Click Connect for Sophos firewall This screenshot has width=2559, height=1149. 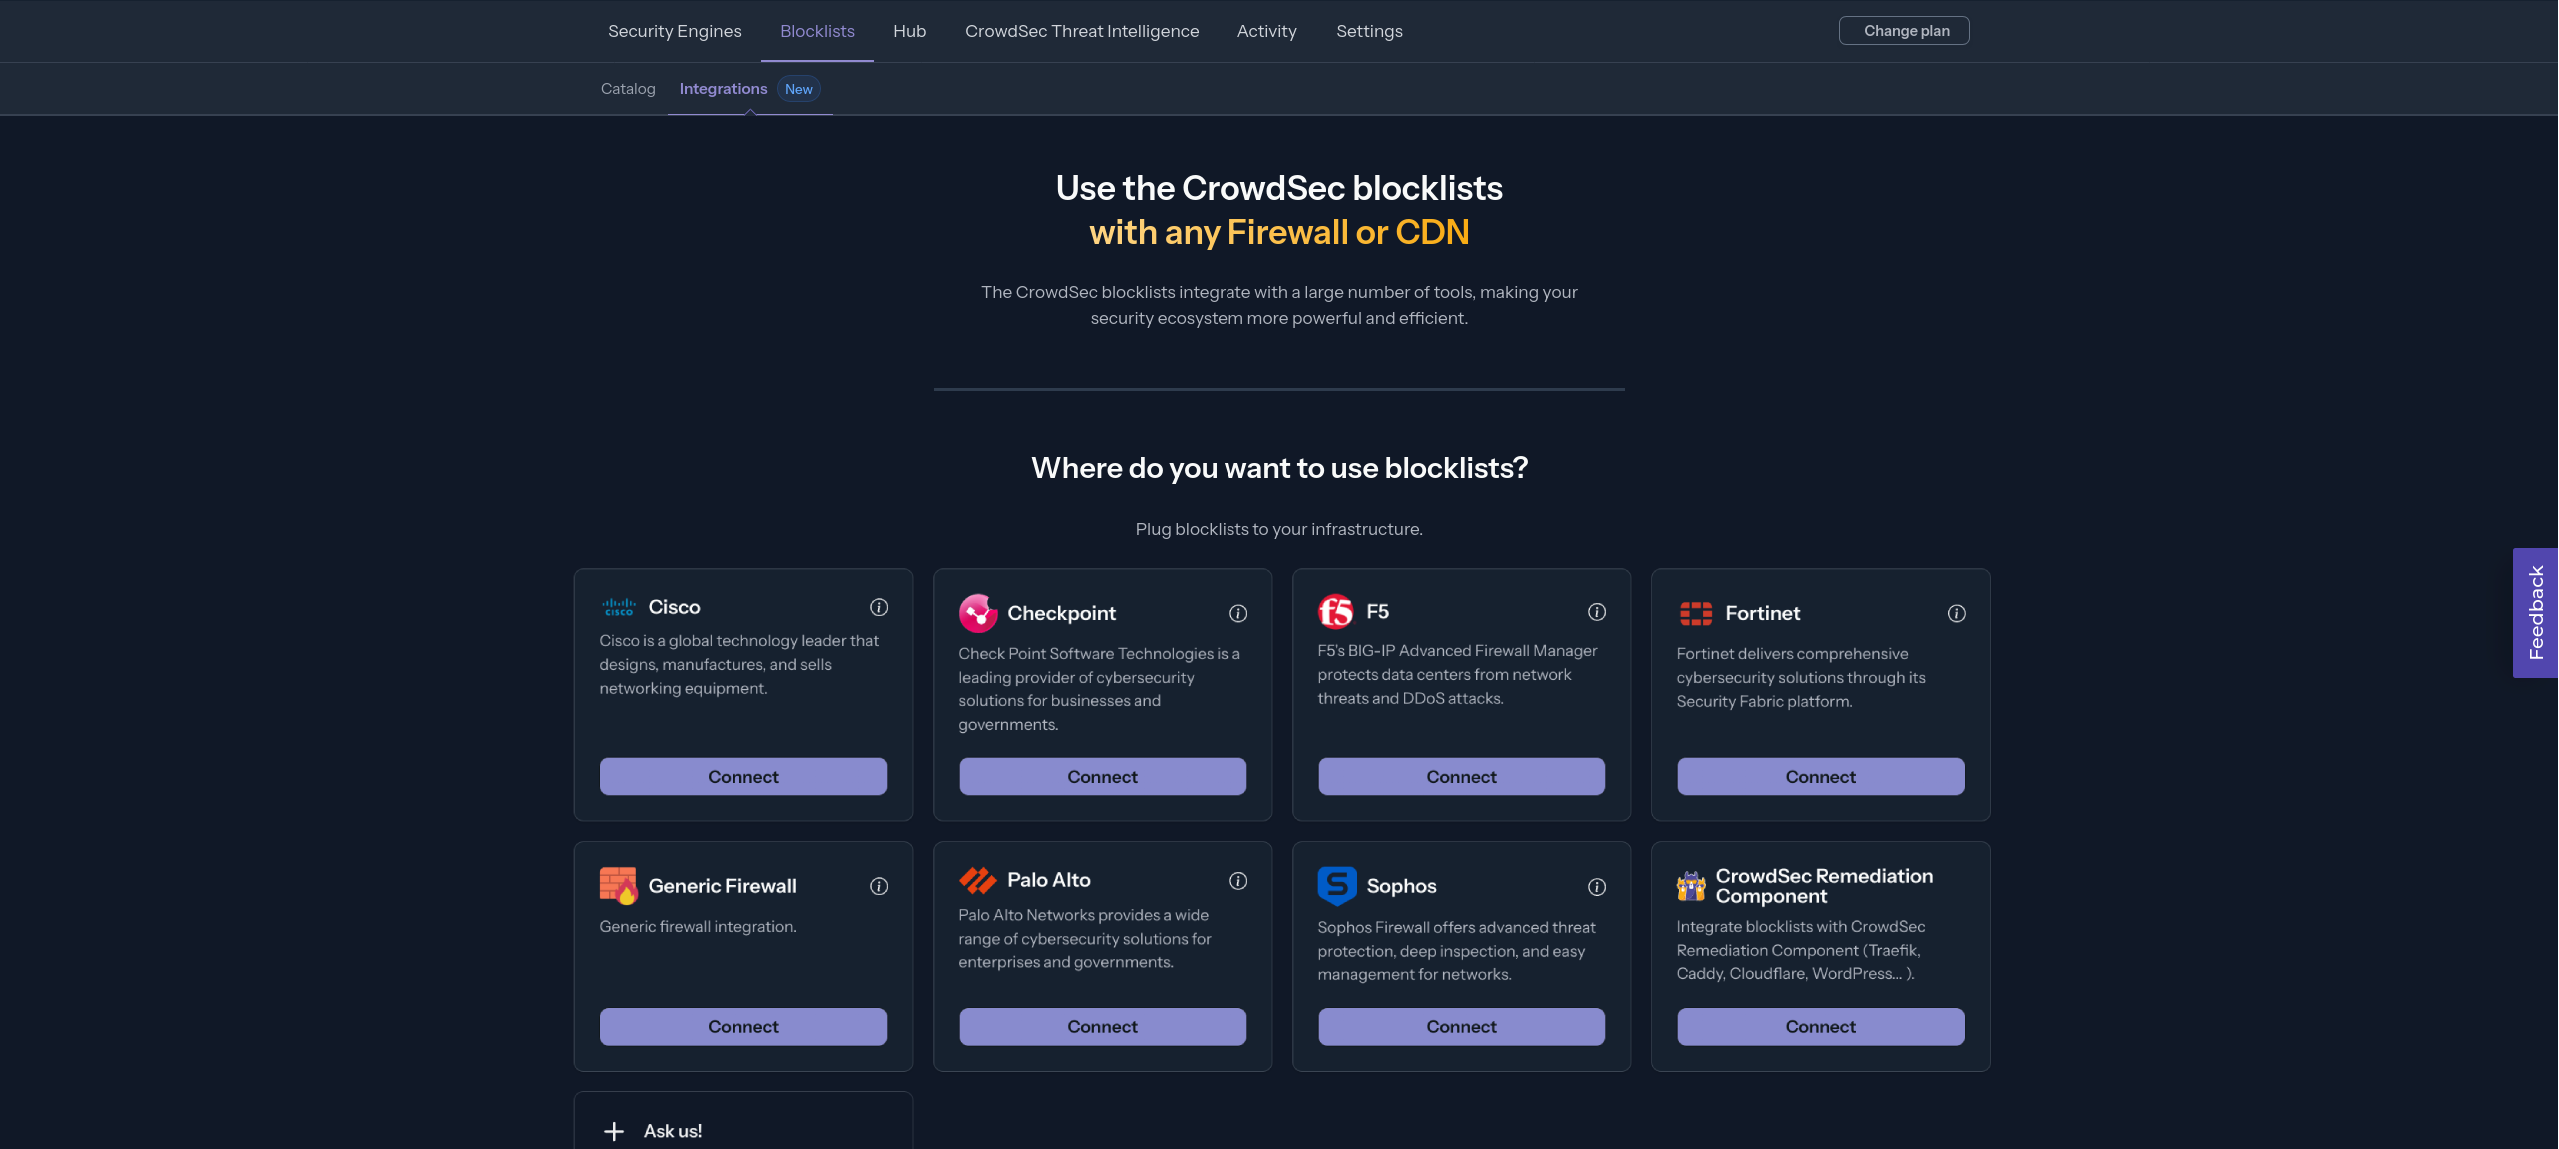[1461, 1027]
